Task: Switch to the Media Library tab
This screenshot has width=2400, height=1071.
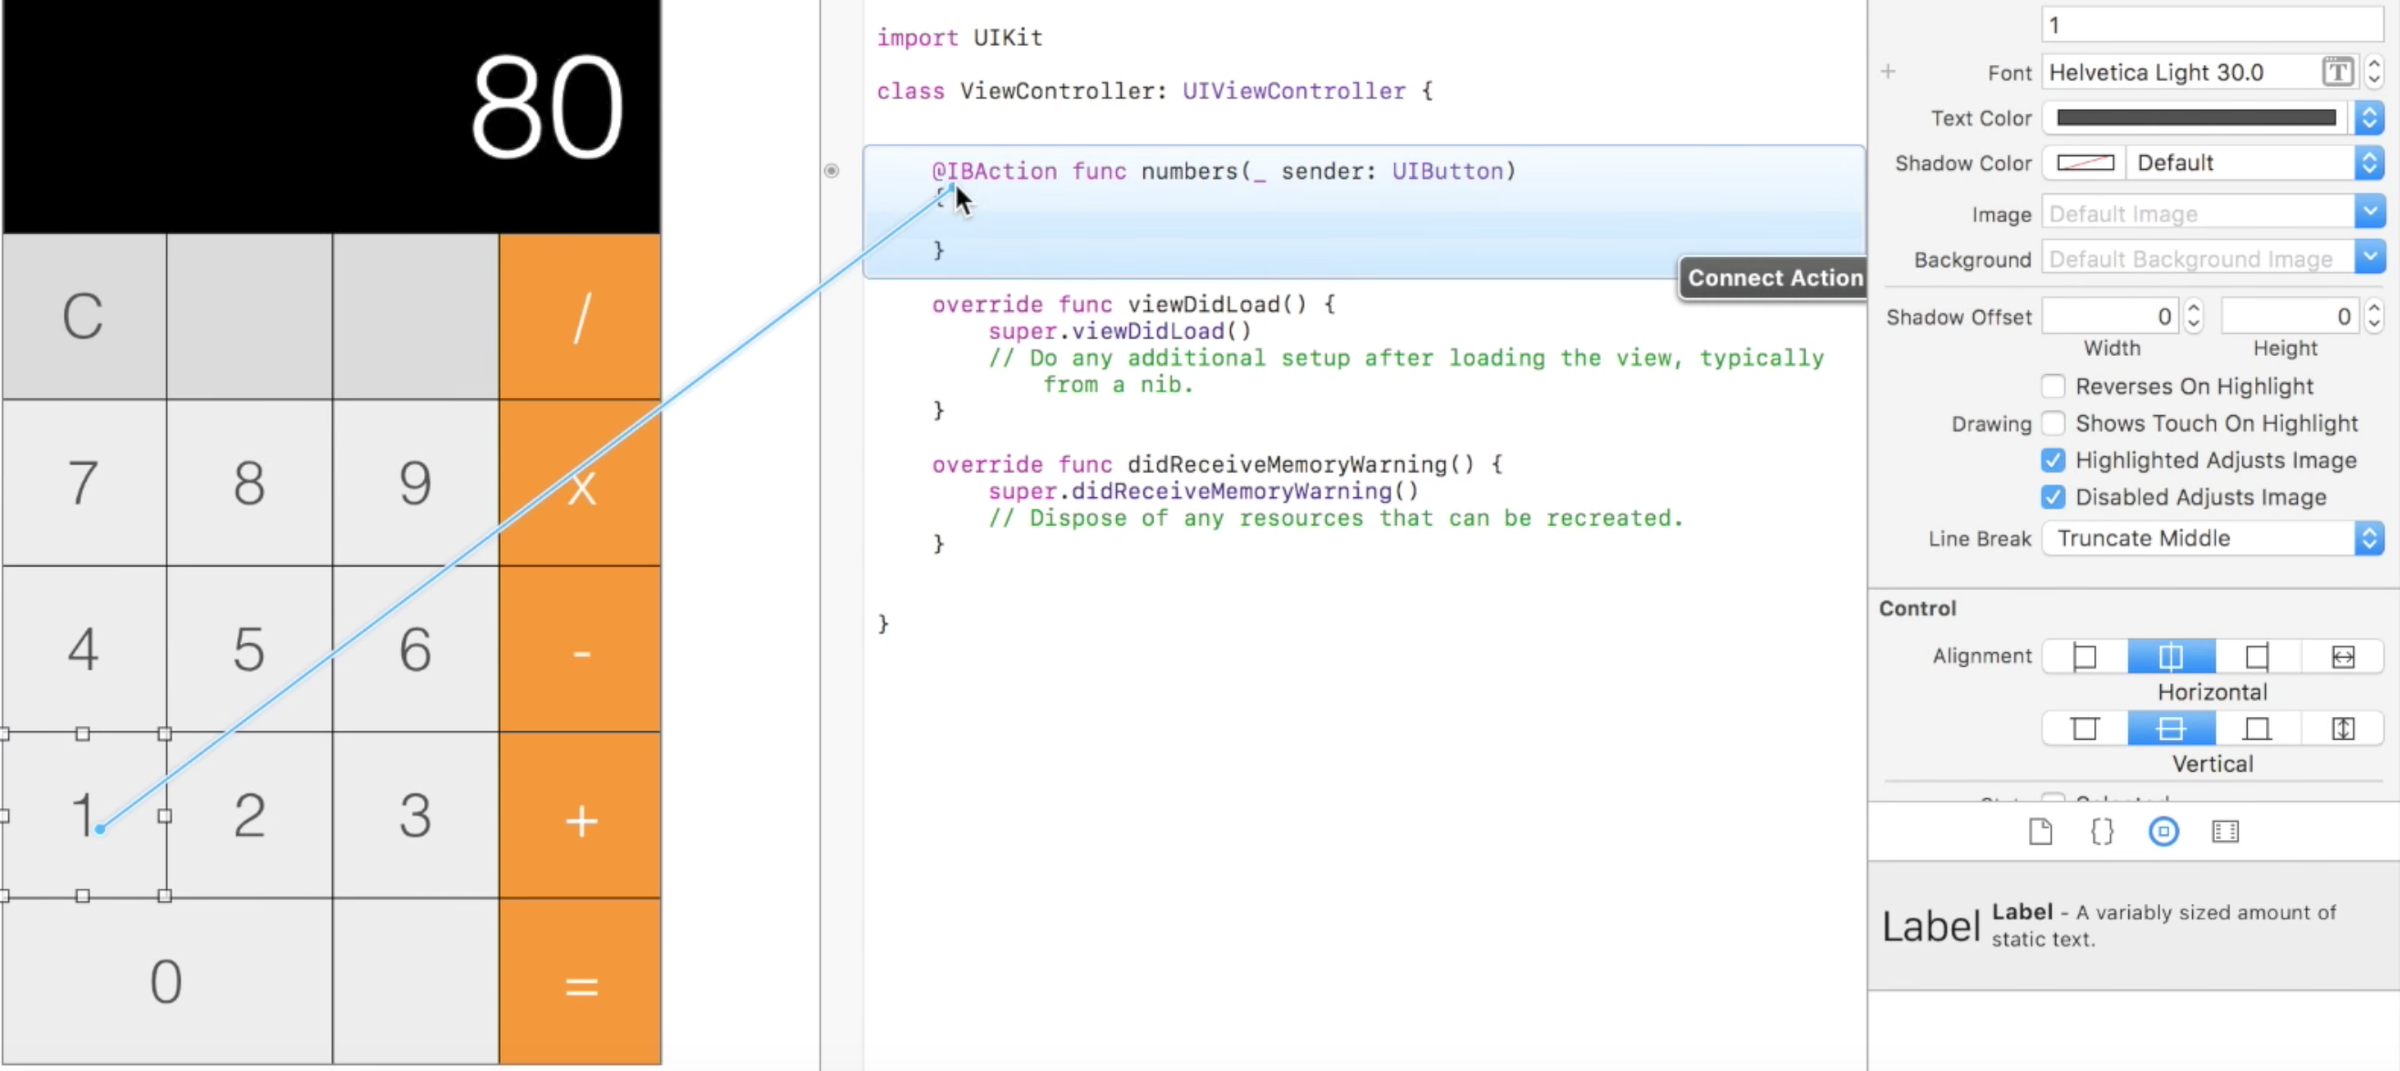Action: (x=2226, y=831)
